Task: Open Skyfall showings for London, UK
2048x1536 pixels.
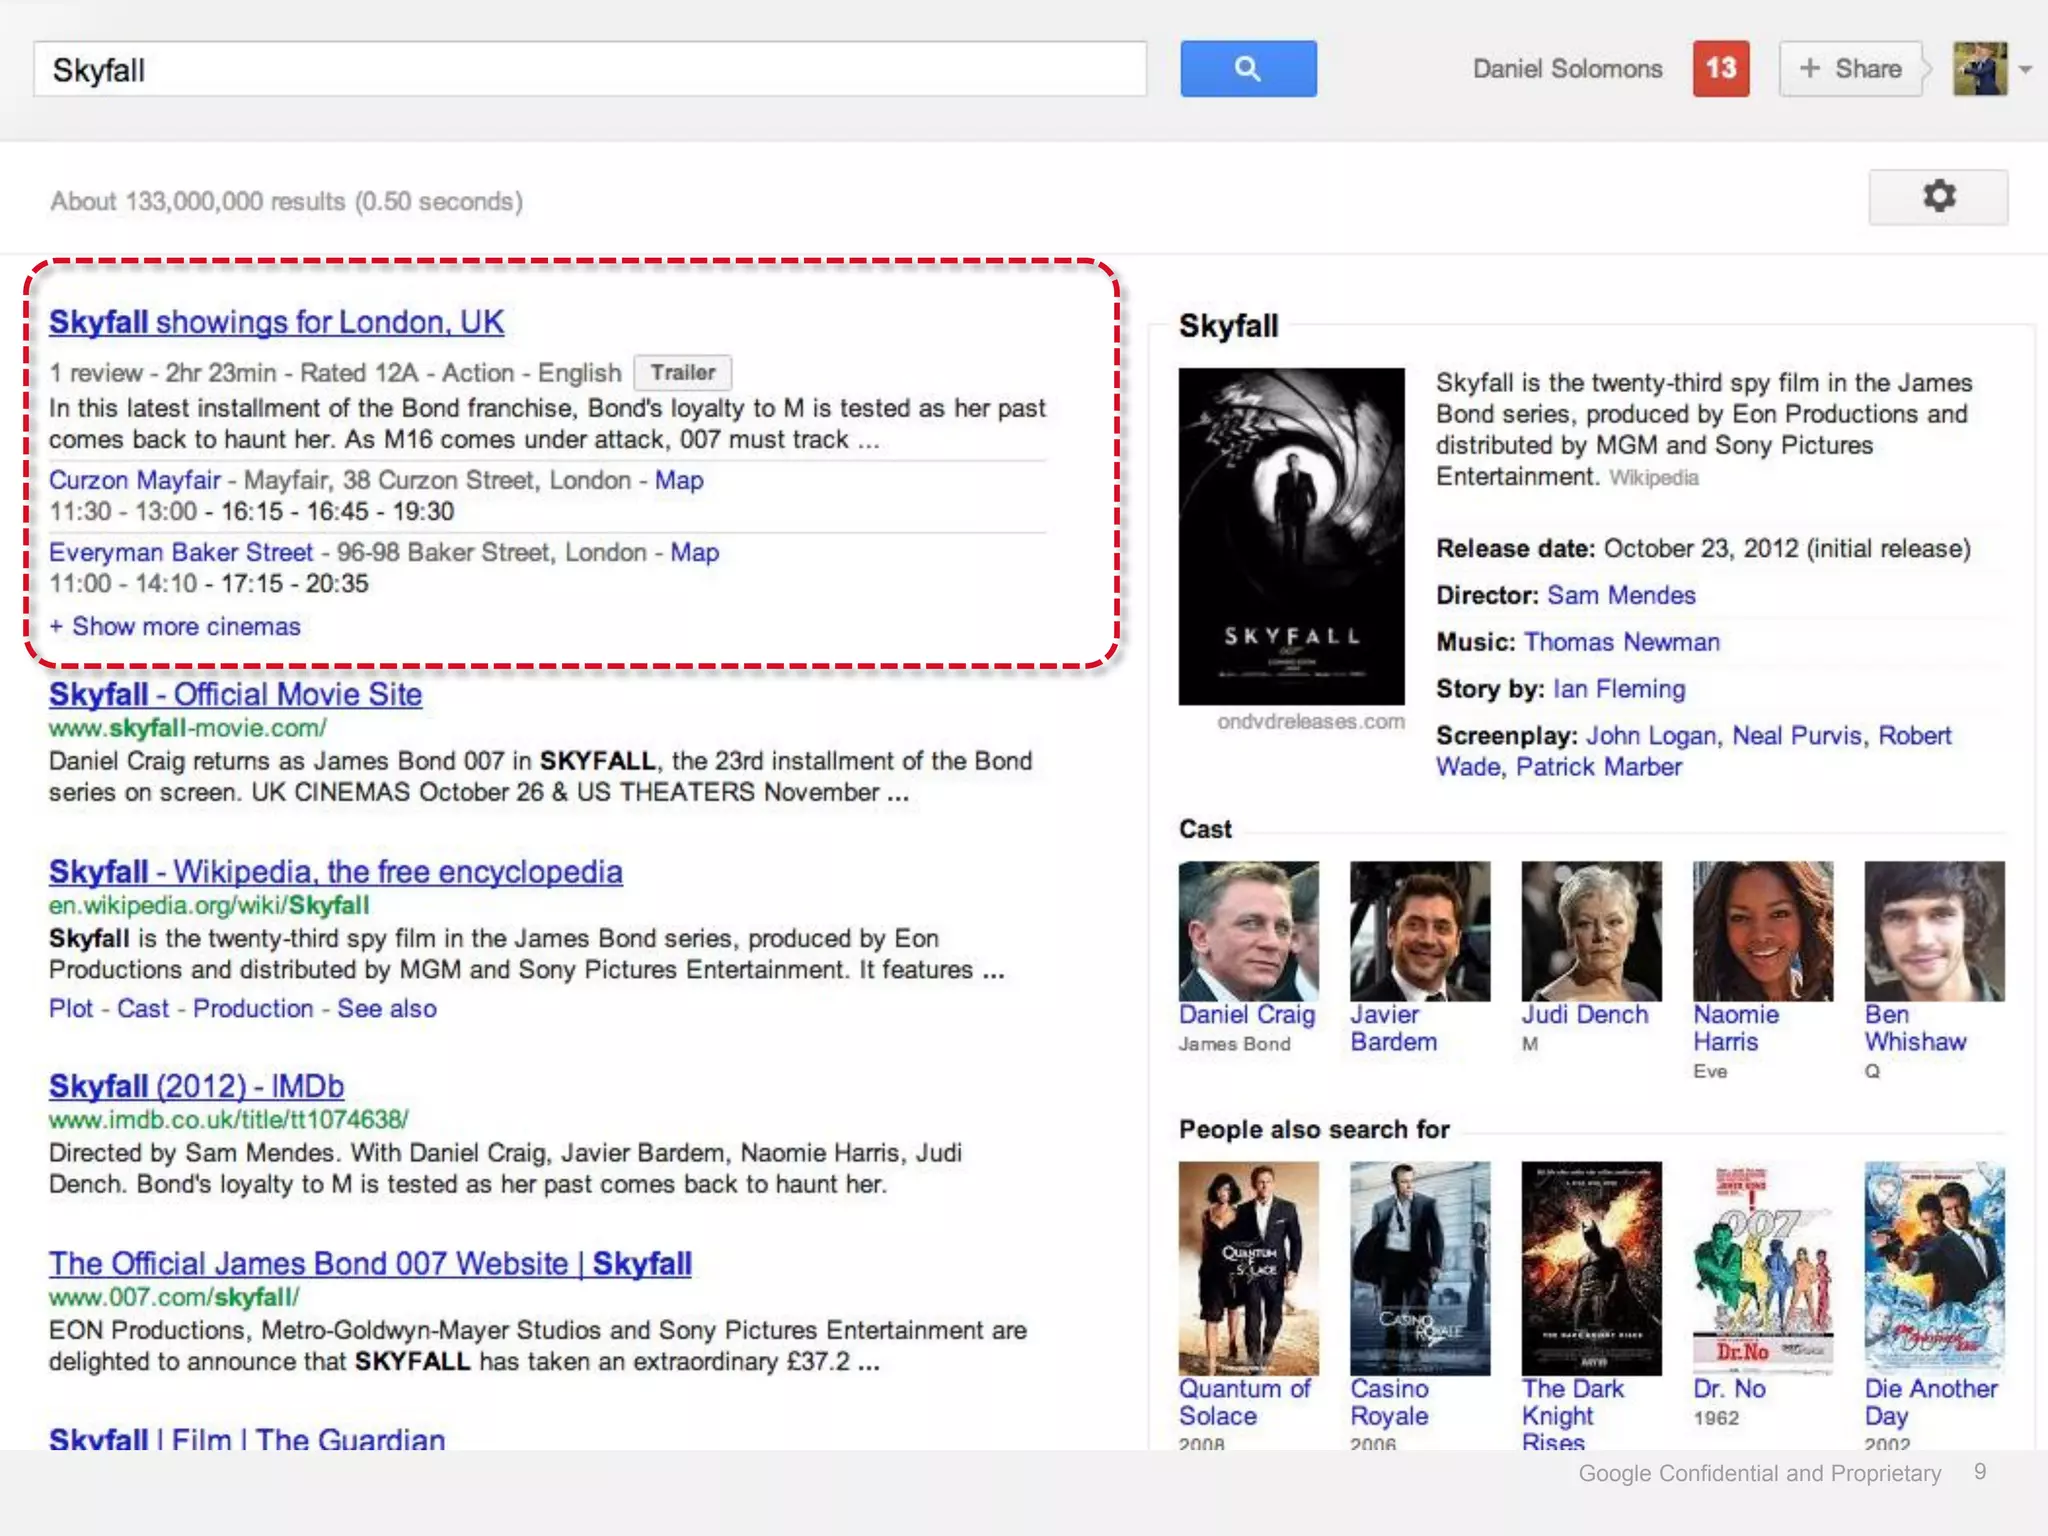Action: (276, 322)
